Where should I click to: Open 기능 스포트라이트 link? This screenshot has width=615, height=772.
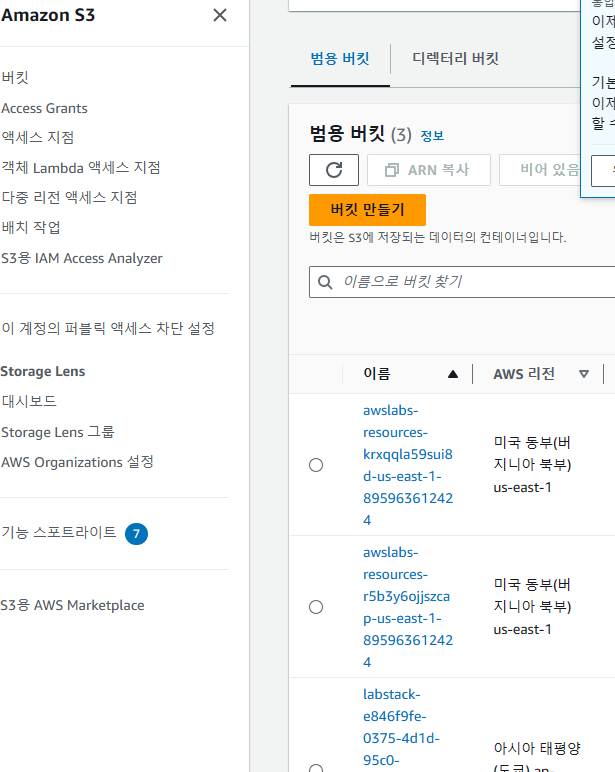click(59, 532)
